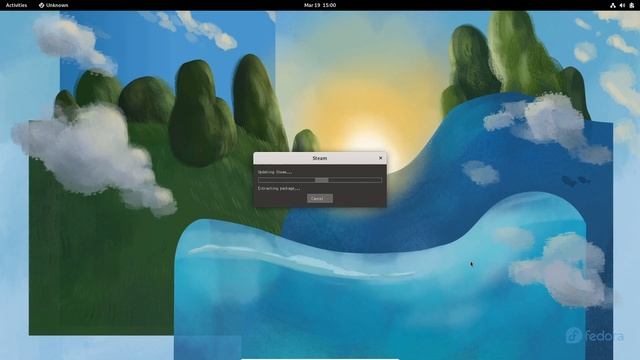The height and width of the screenshot is (360, 640).
Task: Open the Unknown application menu
Action: [x=53, y=5]
